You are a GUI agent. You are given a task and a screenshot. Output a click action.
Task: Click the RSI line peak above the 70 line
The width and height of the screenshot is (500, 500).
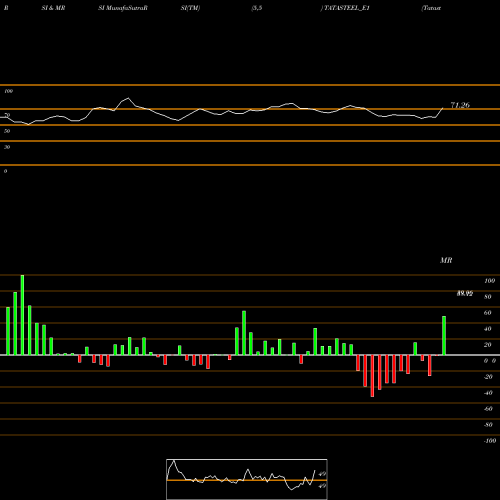pyautogui.click(x=128, y=98)
